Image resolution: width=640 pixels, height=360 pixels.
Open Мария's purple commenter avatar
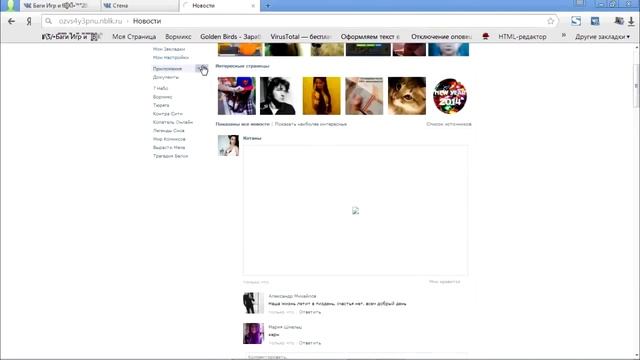pos(253,333)
